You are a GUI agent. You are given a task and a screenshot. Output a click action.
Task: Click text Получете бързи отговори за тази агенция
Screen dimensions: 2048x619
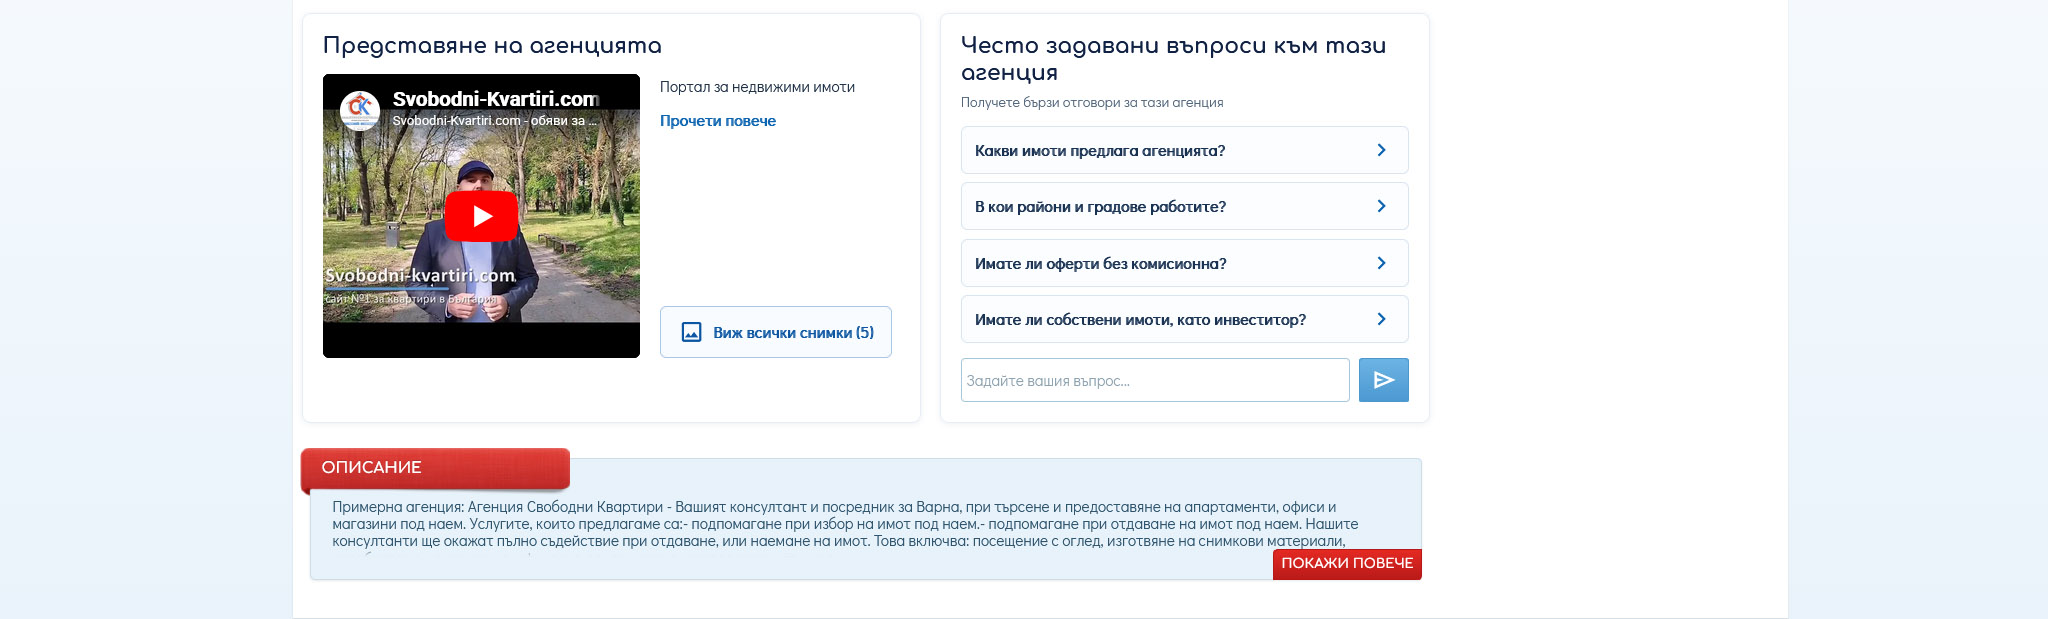(x=1092, y=102)
